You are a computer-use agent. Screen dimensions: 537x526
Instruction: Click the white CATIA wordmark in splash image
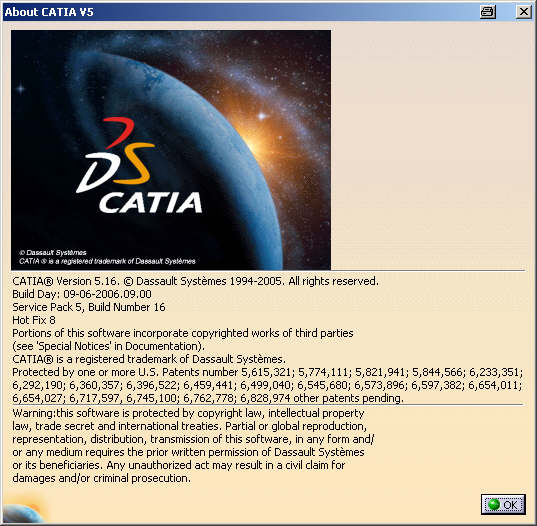tap(151, 203)
